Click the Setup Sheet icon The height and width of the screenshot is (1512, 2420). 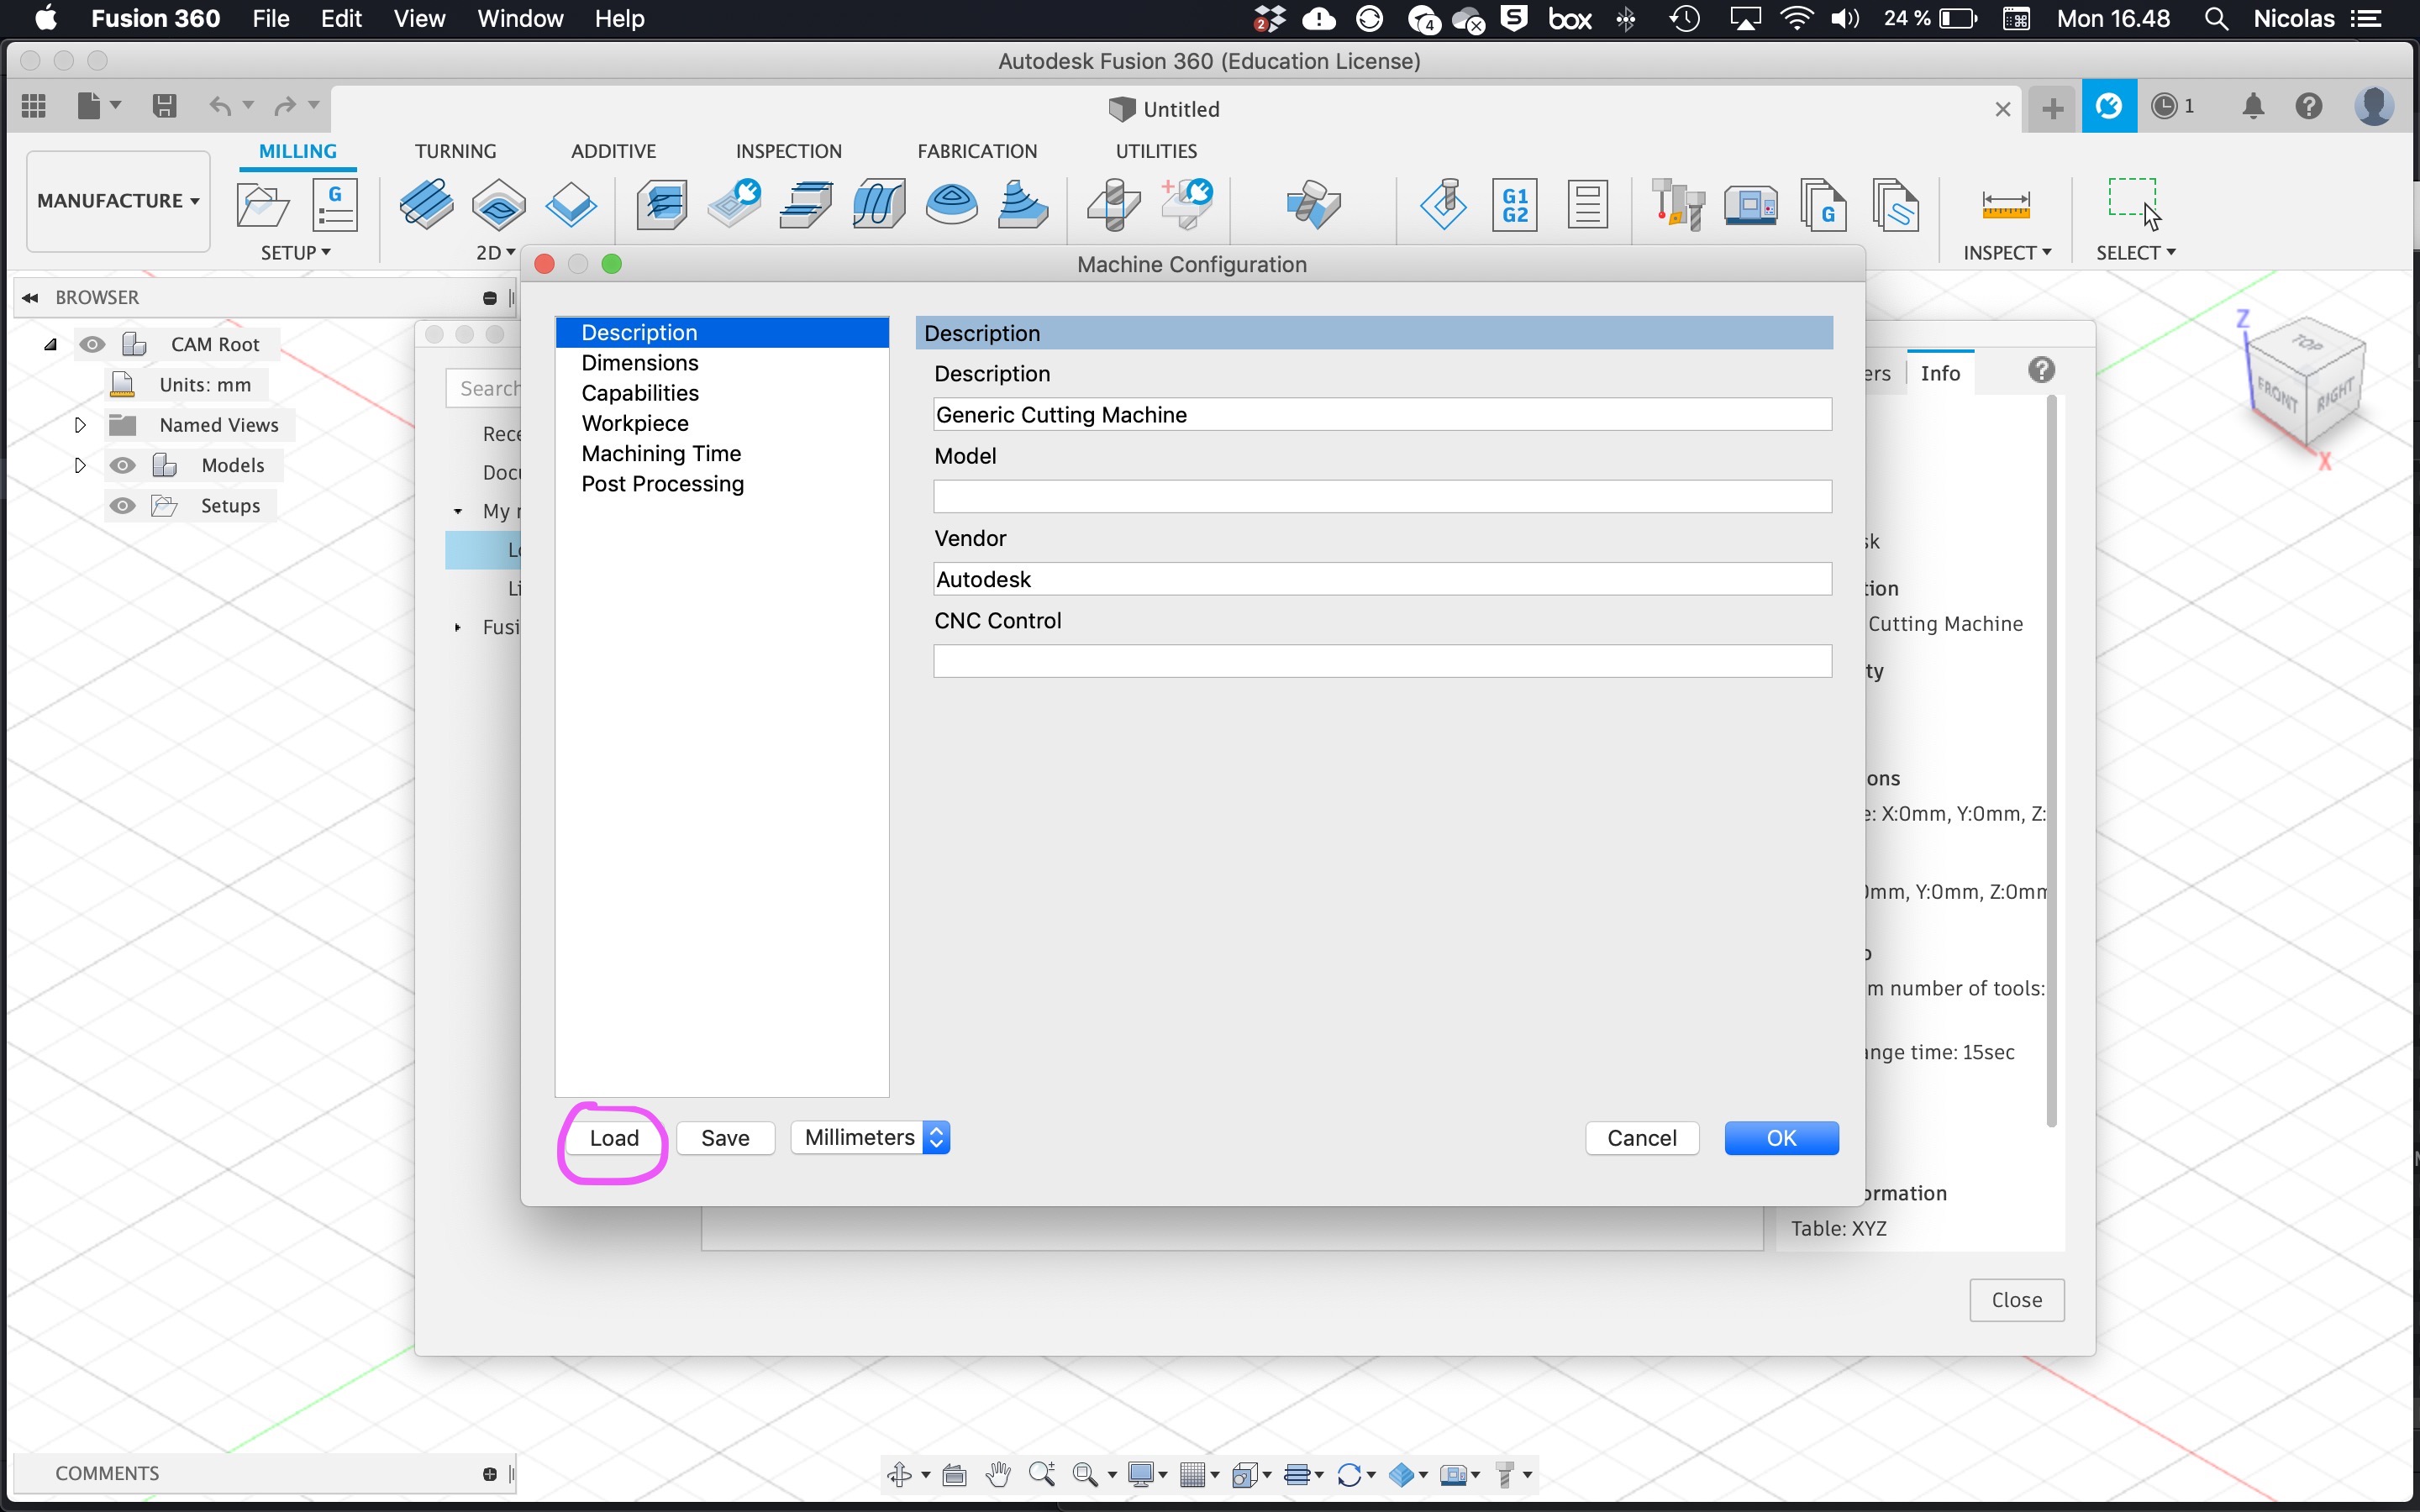click(x=1588, y=205)
